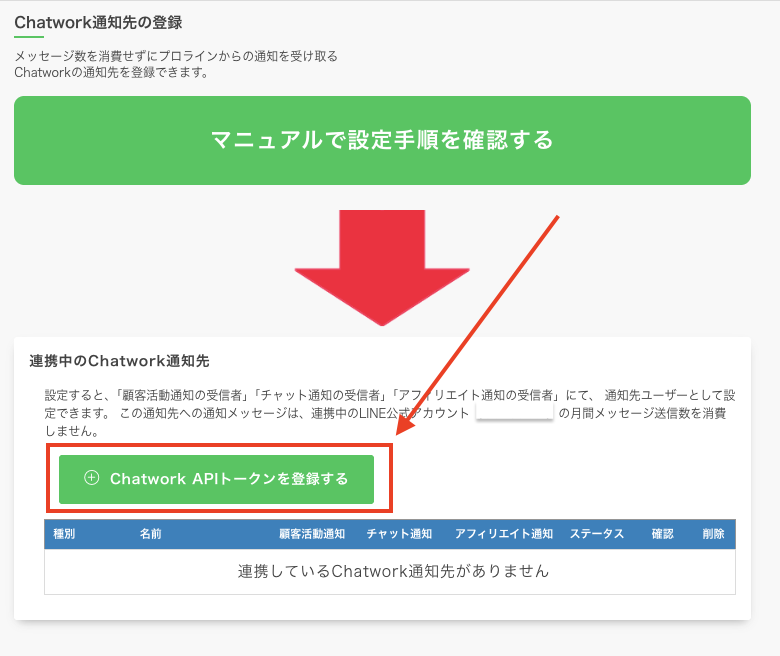Screen dimensions: 780x656
Task: Click the 確認 column header
Action: click(x=663, y=534)
